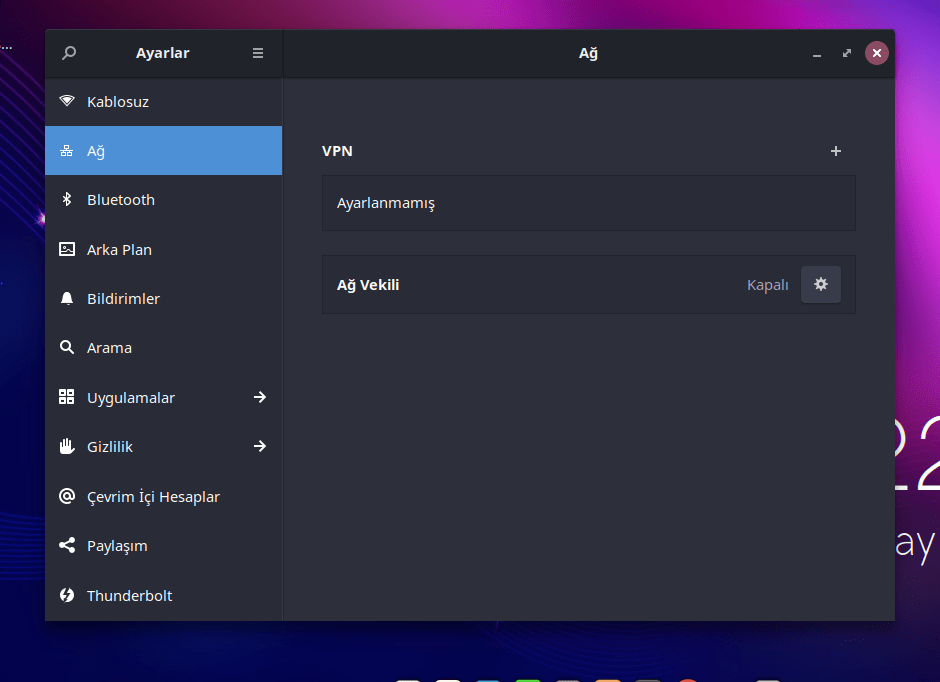Click the Arka Plan picture icon
The height and width of the screenshot is (682, 940).
point(67,249)
